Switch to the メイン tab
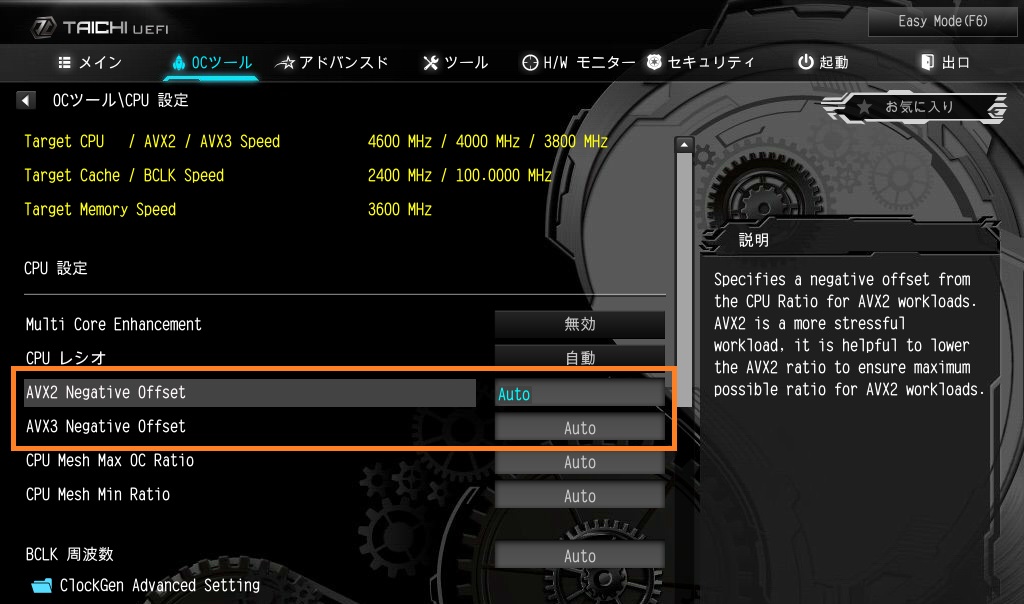 click(90, 62)
